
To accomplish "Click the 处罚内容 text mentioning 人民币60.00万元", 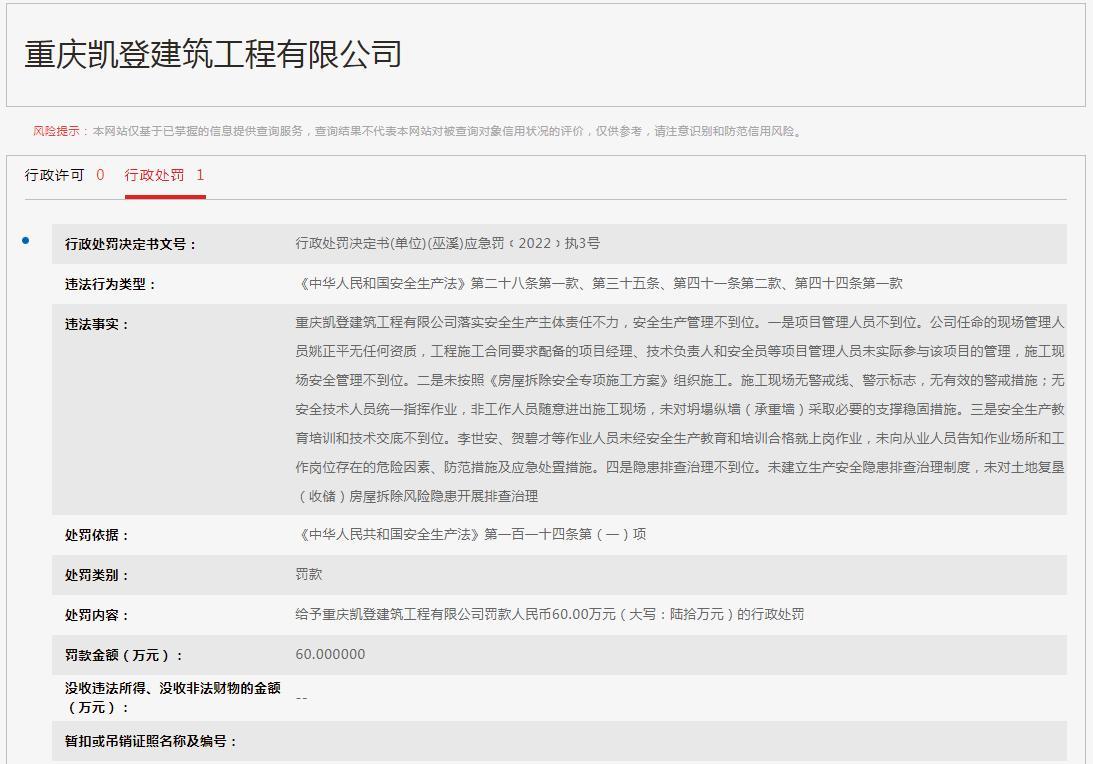I will click(x=549, y=614).
